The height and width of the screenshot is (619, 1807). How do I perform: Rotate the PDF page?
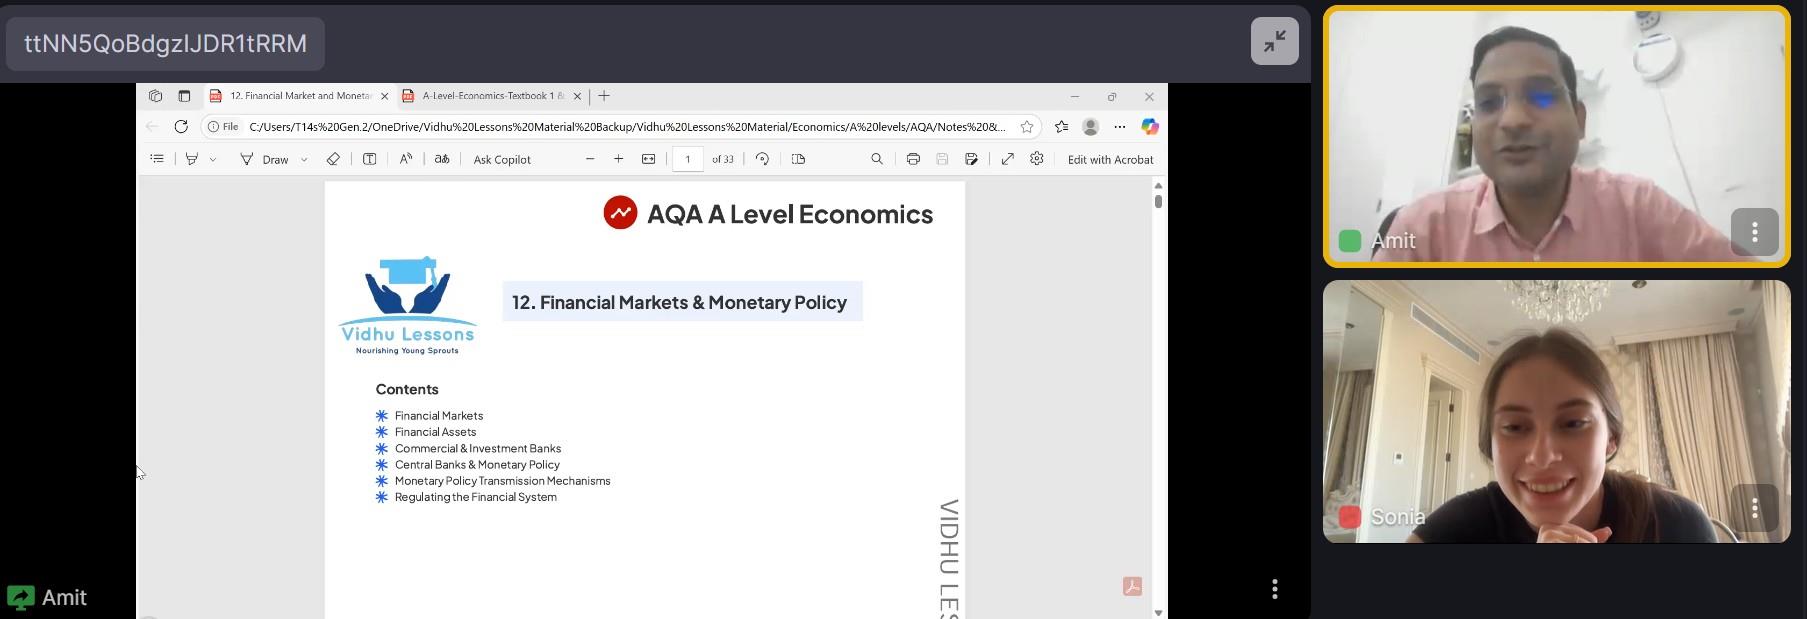762,159
